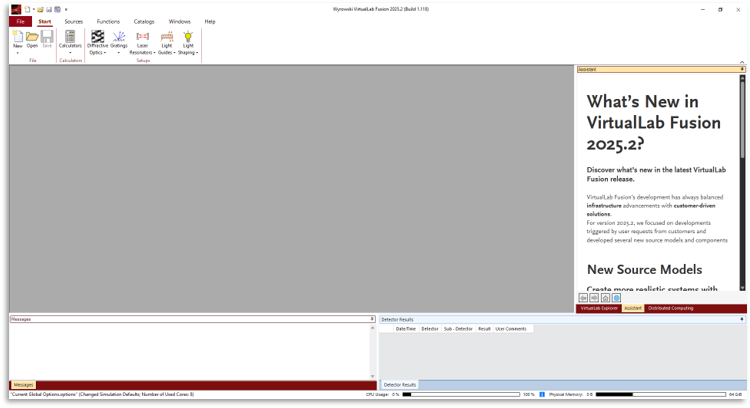Viewport: 750px width, 408px height.
Task: Switch to the Catalogs ribbon tab
Action: click(x=144, y=21)
